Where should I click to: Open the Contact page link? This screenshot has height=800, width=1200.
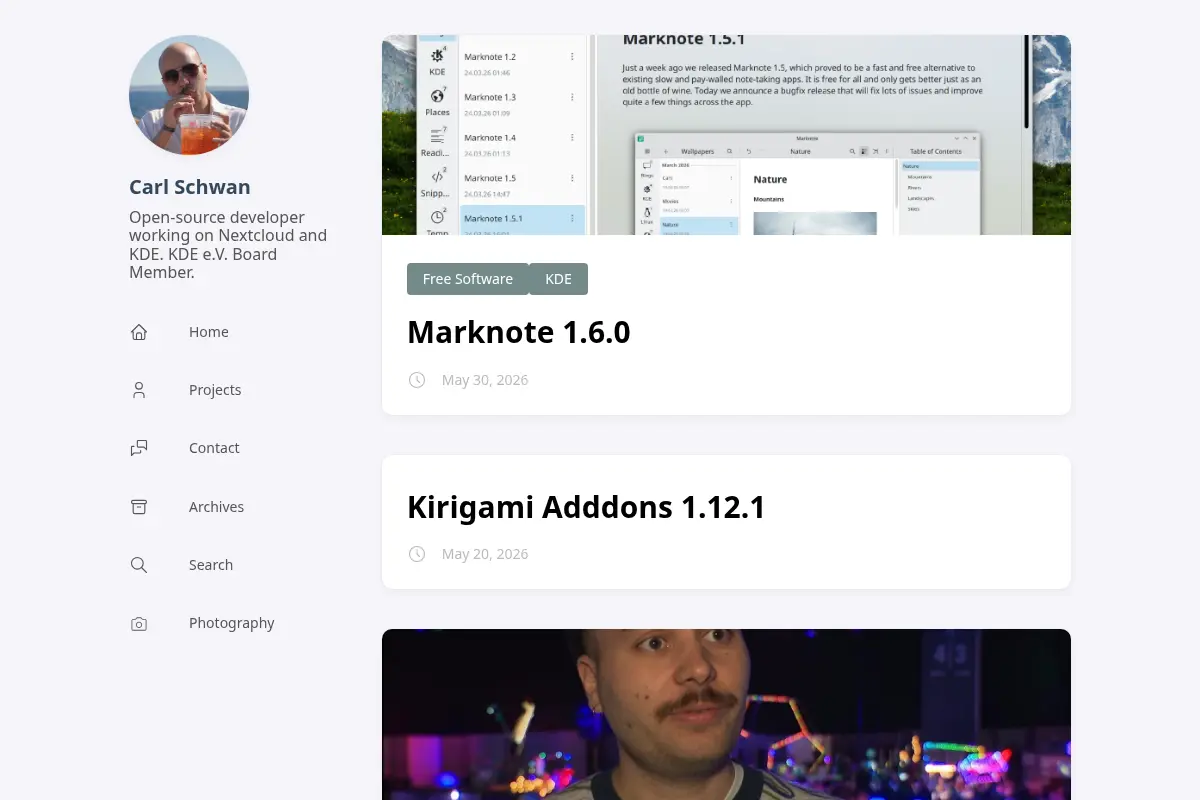pyautogui.click(x=214, y=448)
